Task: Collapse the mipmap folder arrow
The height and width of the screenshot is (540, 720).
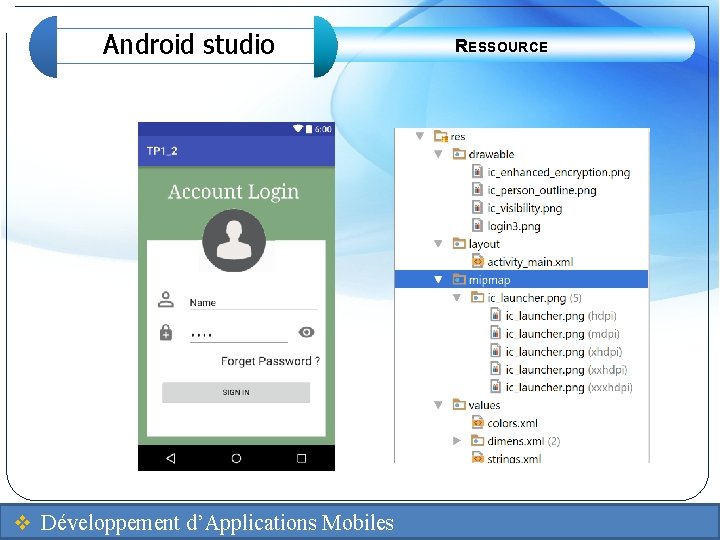Action: click(x=439, y=279)
